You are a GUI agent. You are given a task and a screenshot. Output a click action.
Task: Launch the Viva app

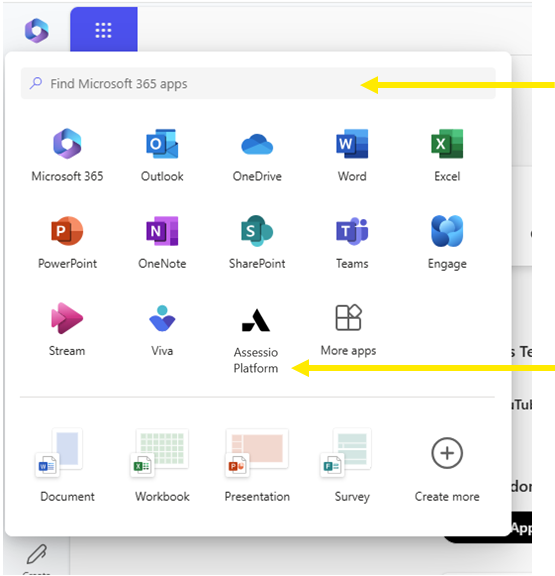click(162, 330)
